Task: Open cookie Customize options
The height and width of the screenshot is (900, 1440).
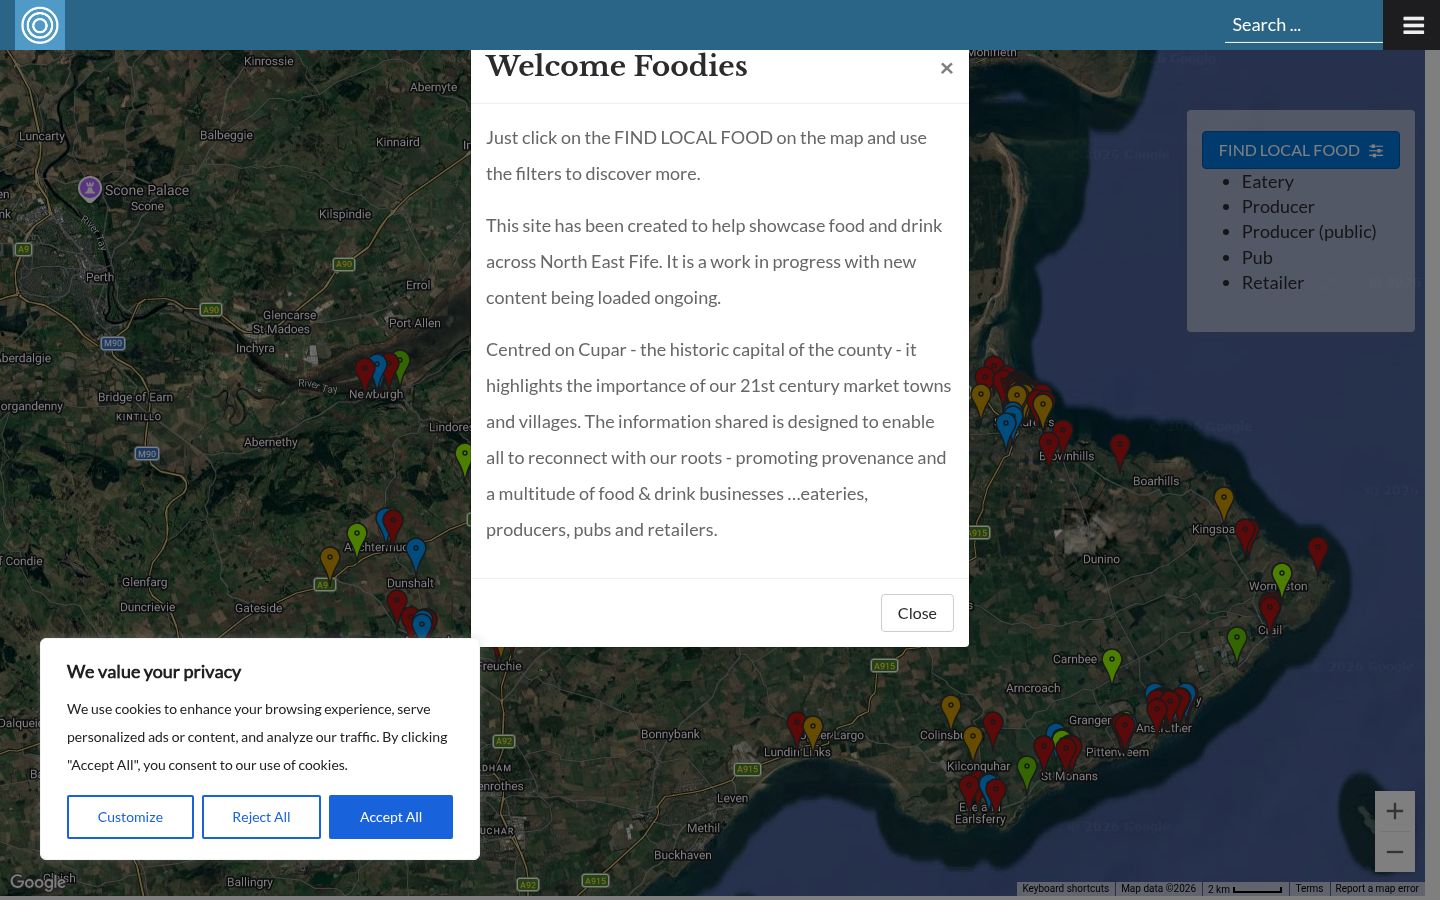Action: (x=130, y=817)
